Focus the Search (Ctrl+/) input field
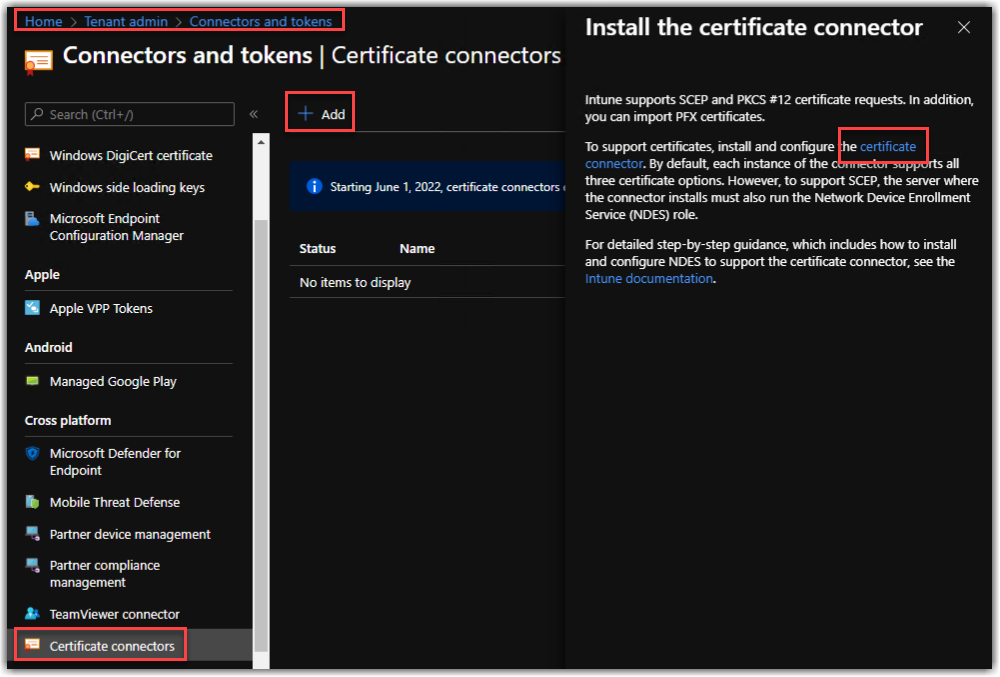 (129, 114)
